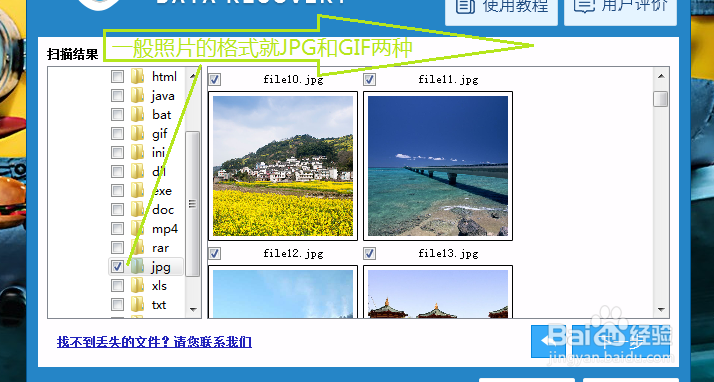Screen dimensions: 714x382
Task: Uncheck the jpg folder checkbox
Action: click(117, 267)
